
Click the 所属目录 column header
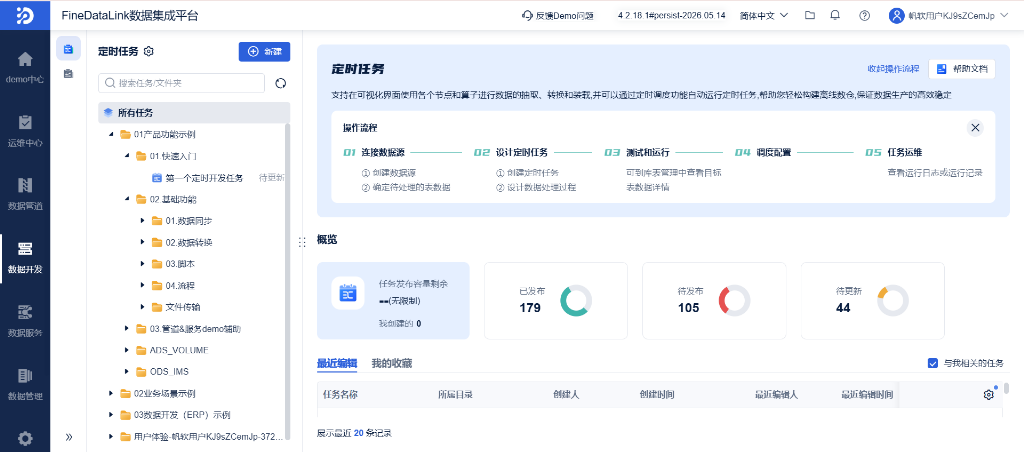[455, 395]
